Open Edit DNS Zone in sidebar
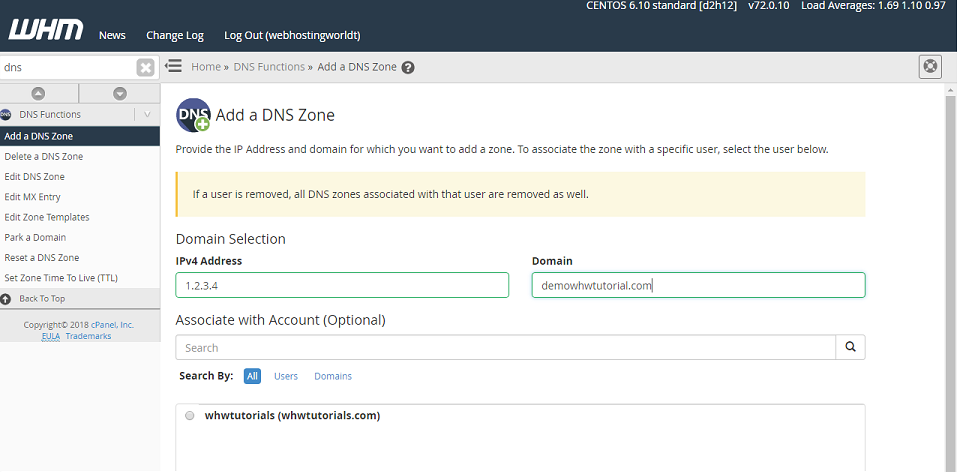The height and width of the screenshot is (472, 958). (35, 177)
